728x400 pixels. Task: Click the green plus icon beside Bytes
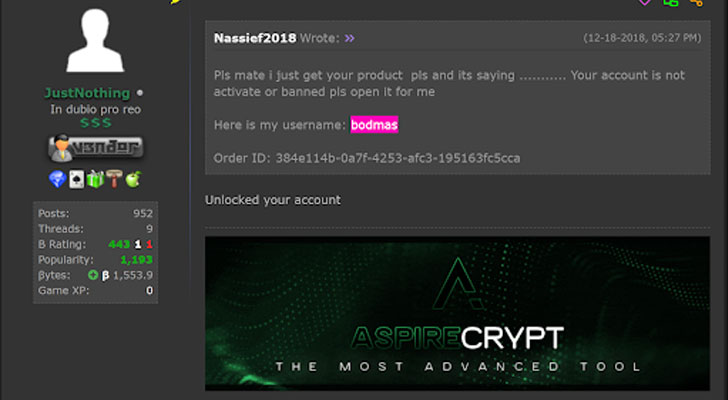tap(92, 275)
